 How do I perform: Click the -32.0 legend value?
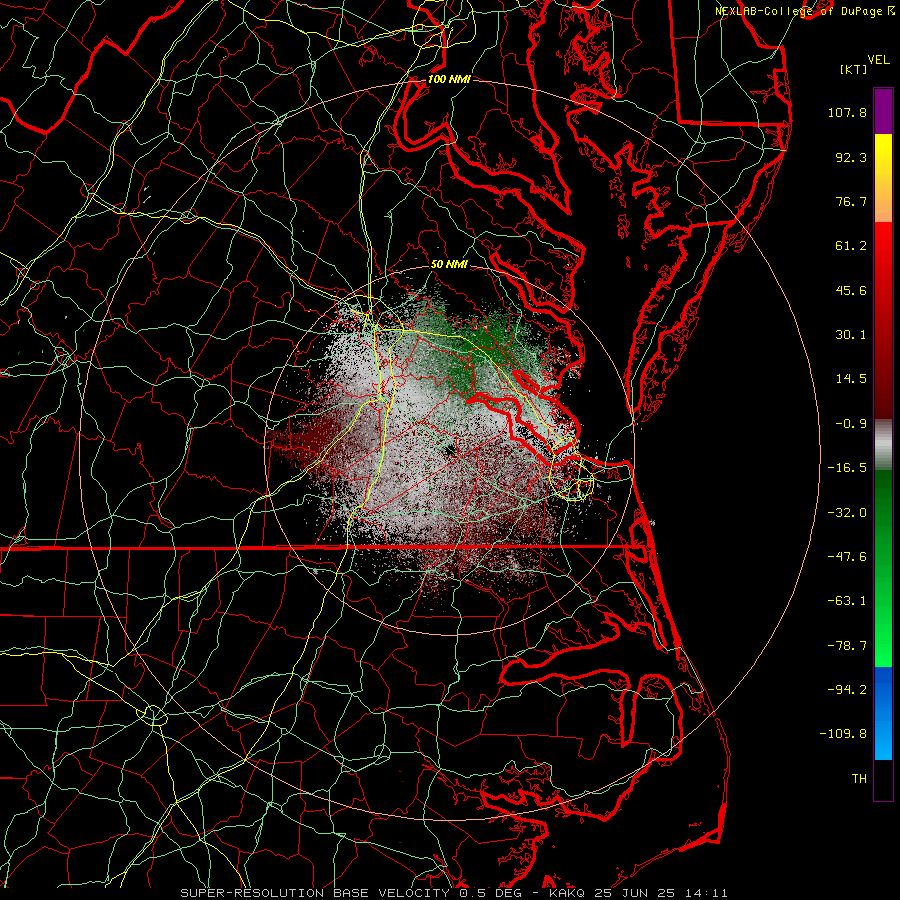click(847, 513)
